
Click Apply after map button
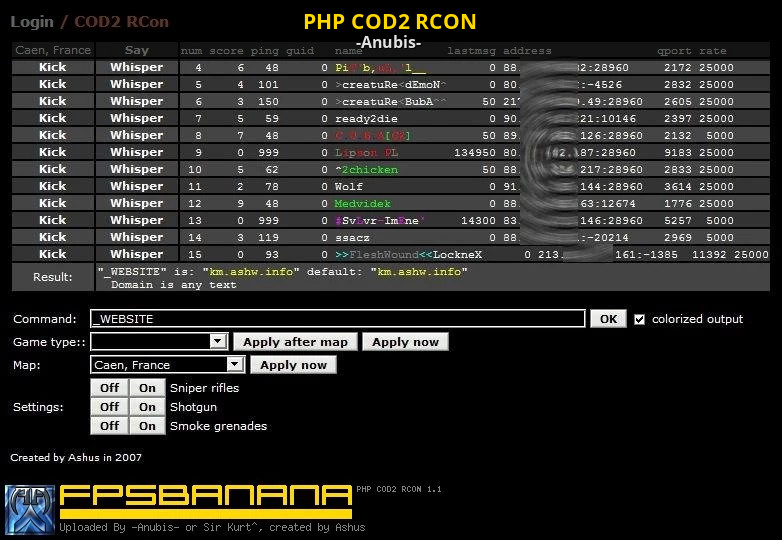click(295, 342)
